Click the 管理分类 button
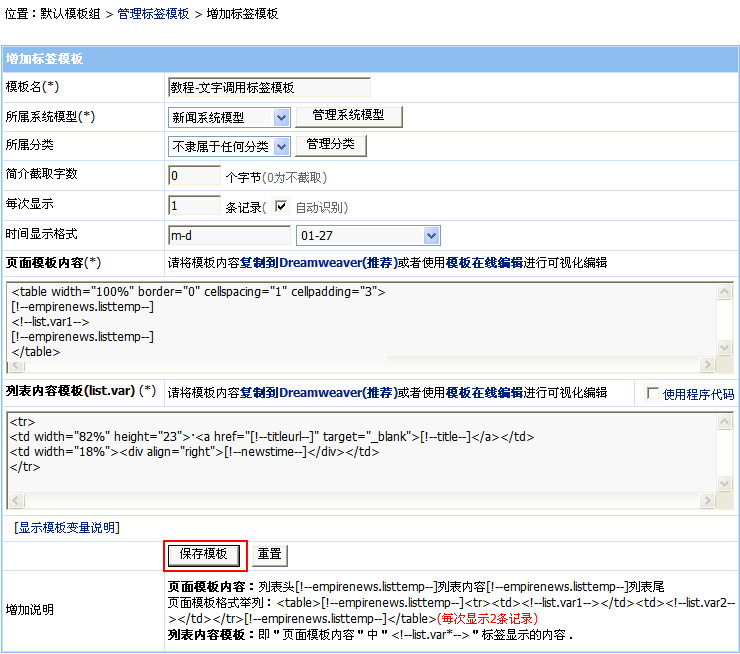Image resolution: width=740 pixels, height=654 pixels. 331,146
